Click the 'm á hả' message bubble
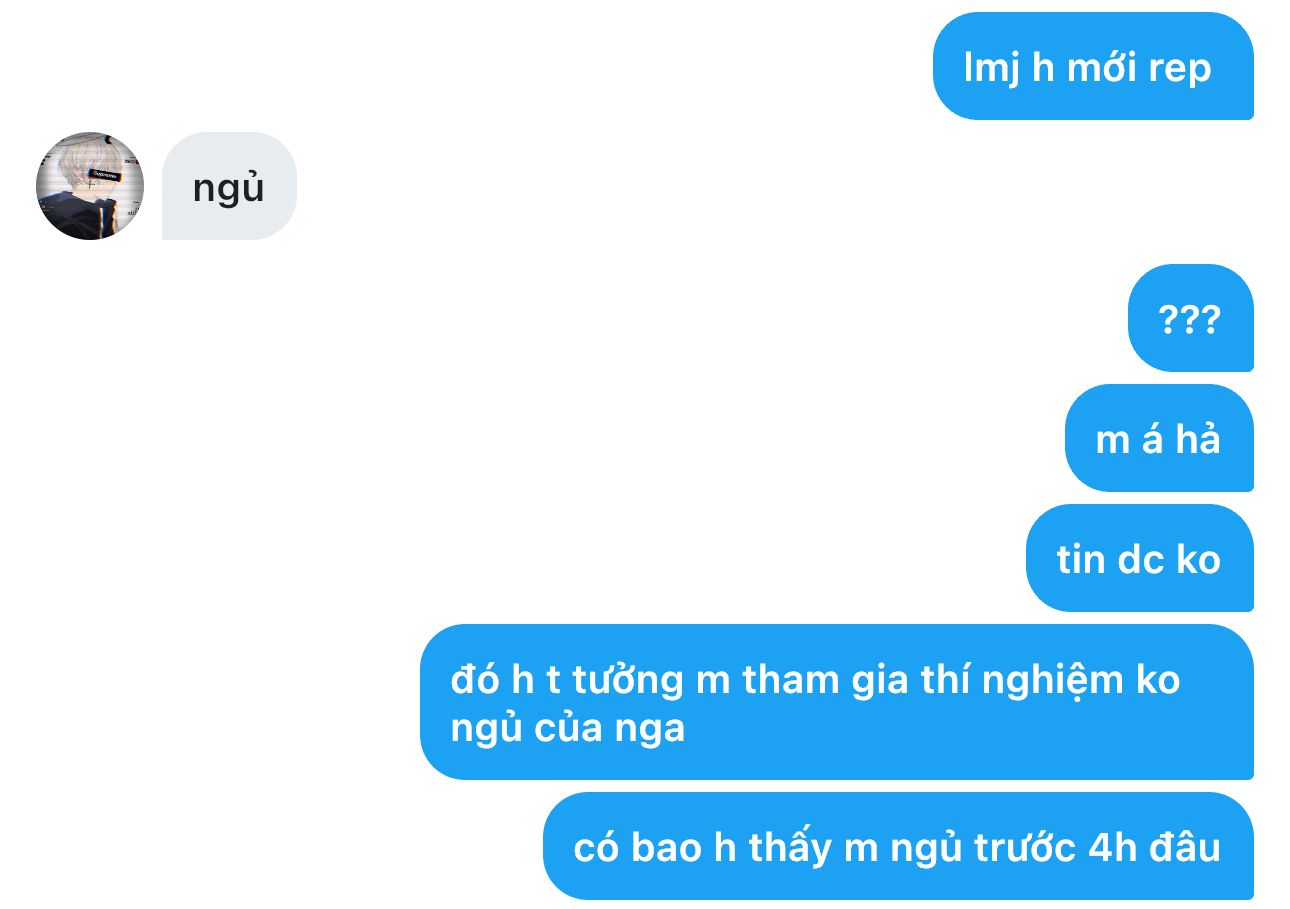The image size is (1290, 909). (x=1159, y=438)
